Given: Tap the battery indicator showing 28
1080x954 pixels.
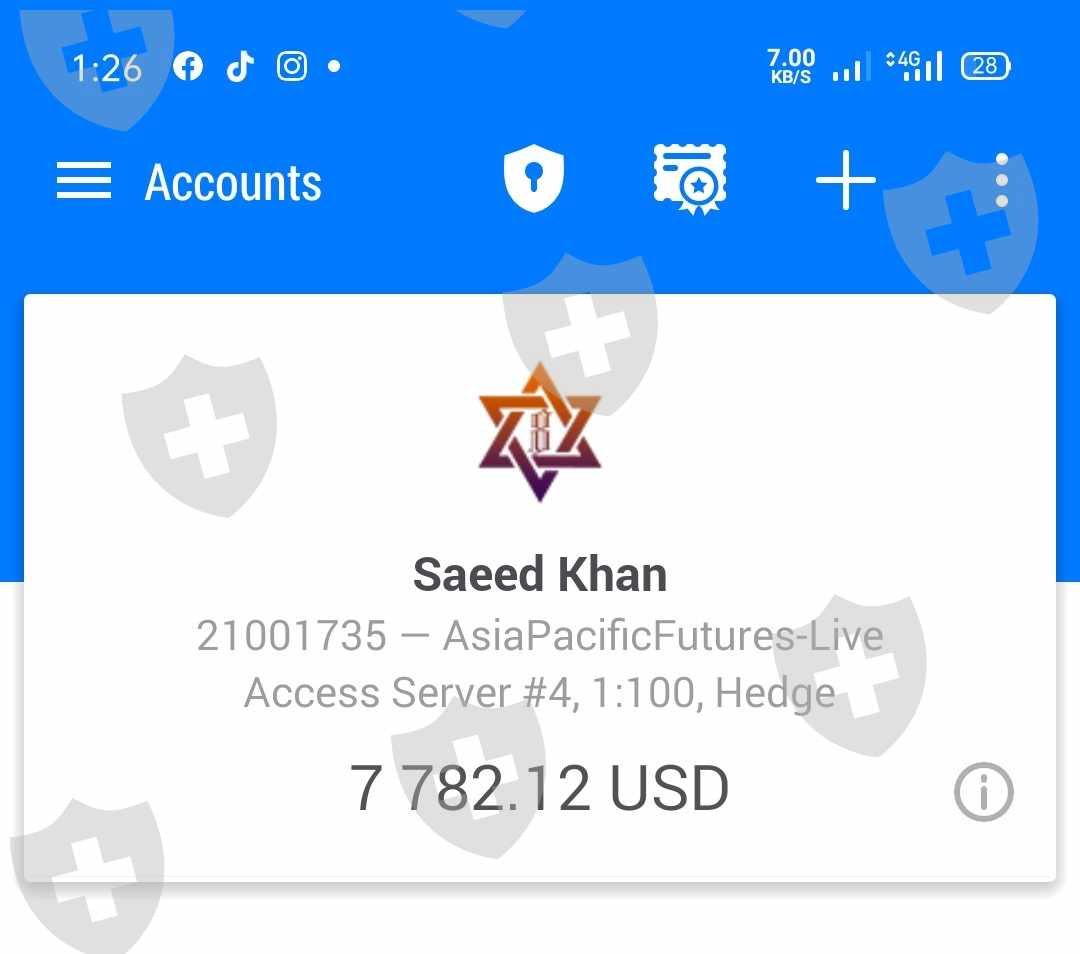Looking at the screenshot, I should [986, 66].
